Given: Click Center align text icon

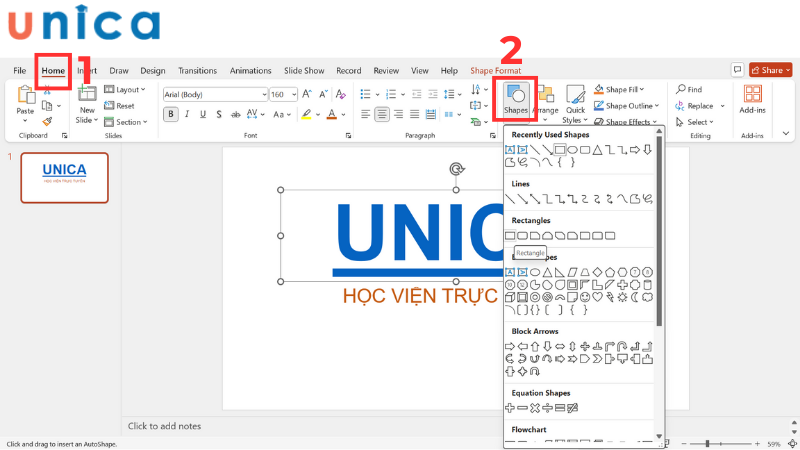Looking at the screenshot, I should click(x=382, y=114).
